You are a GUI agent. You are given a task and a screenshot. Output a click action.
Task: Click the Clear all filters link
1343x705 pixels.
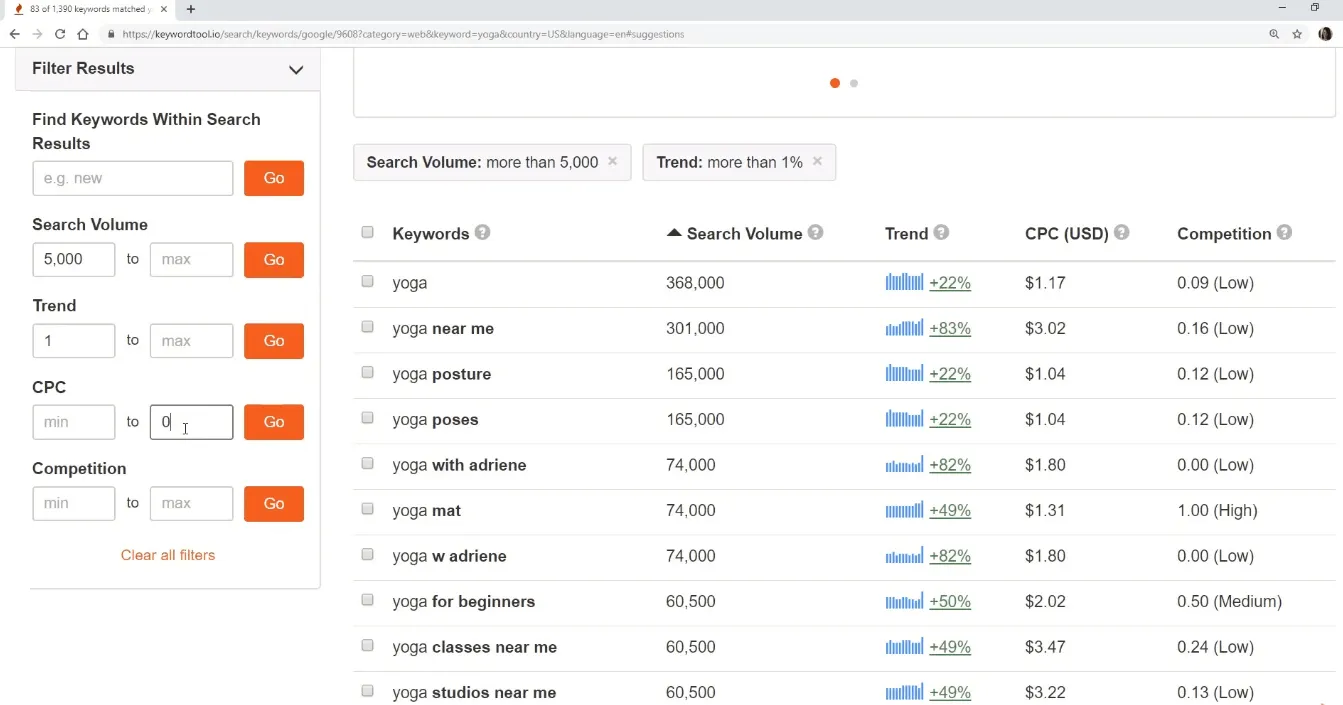[168, 555]
